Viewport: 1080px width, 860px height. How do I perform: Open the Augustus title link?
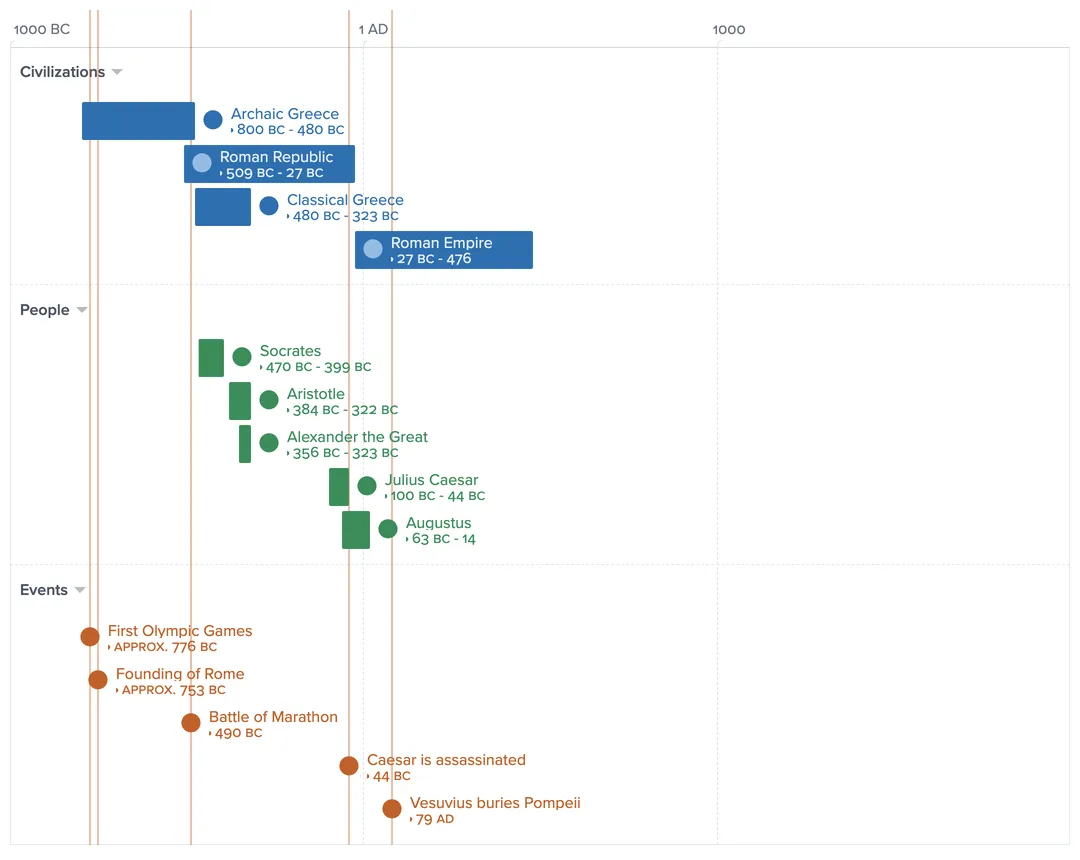(439, 523)
